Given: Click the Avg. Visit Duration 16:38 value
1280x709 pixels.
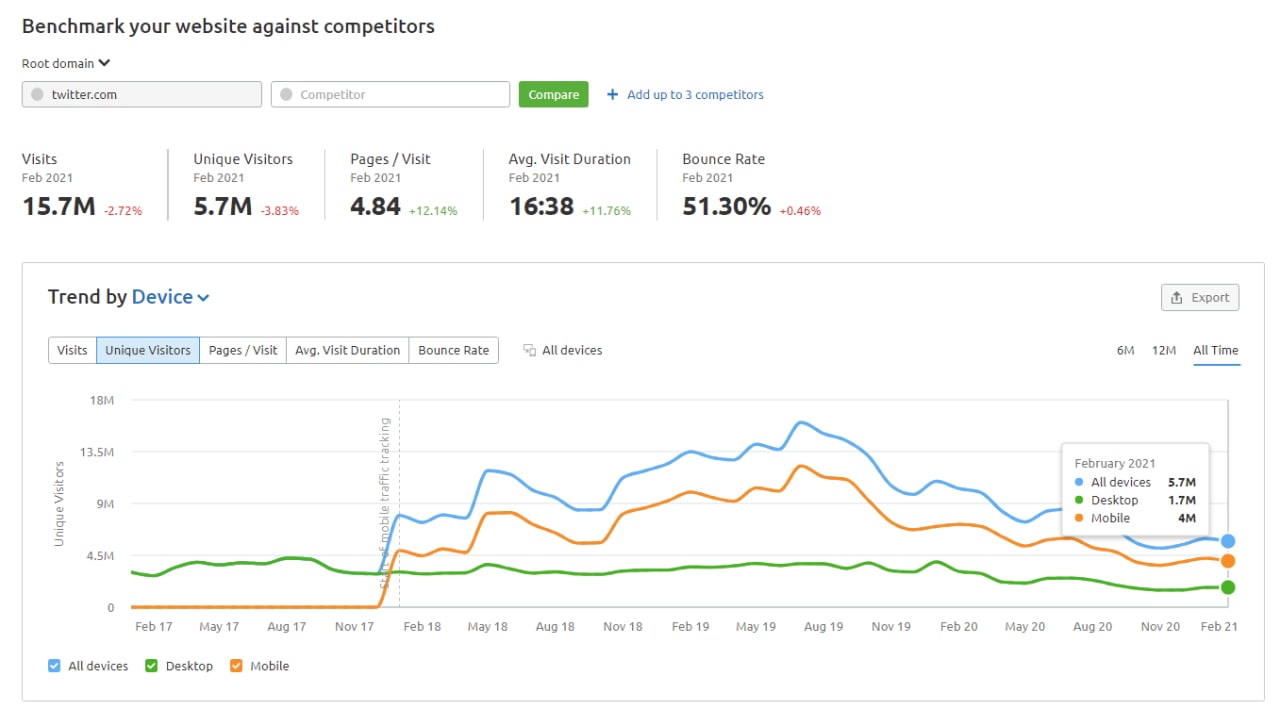Looking at the screenshot, I should 541,207.
